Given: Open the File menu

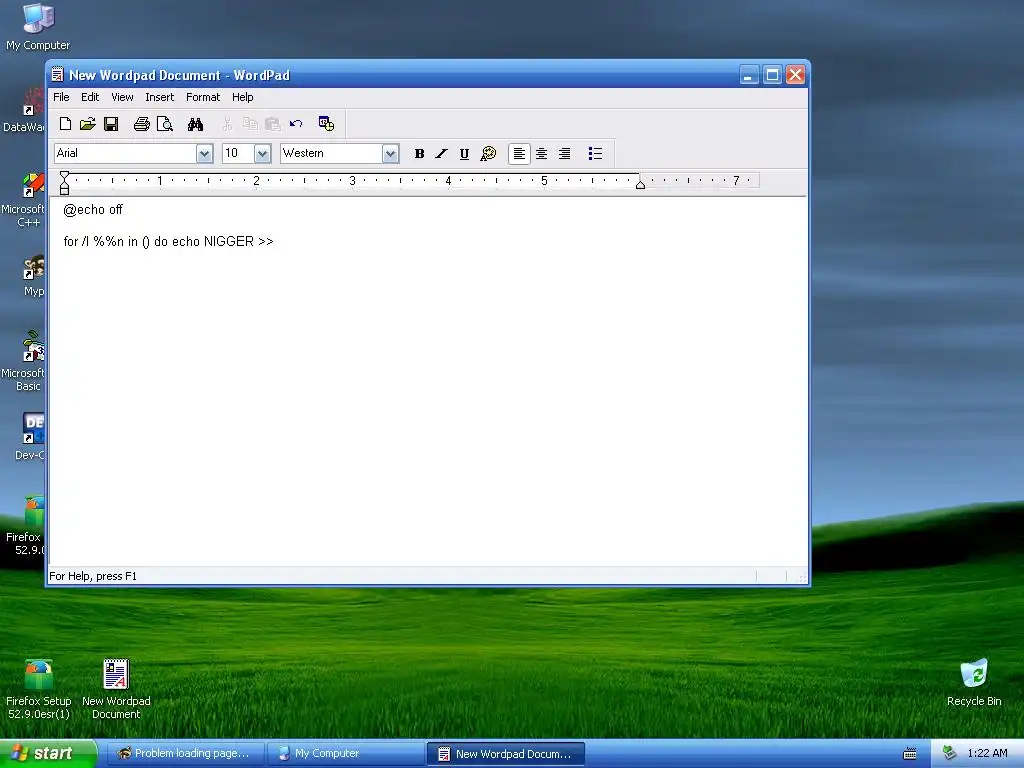Looking at the screenshot, I should [x=61, y=97].
